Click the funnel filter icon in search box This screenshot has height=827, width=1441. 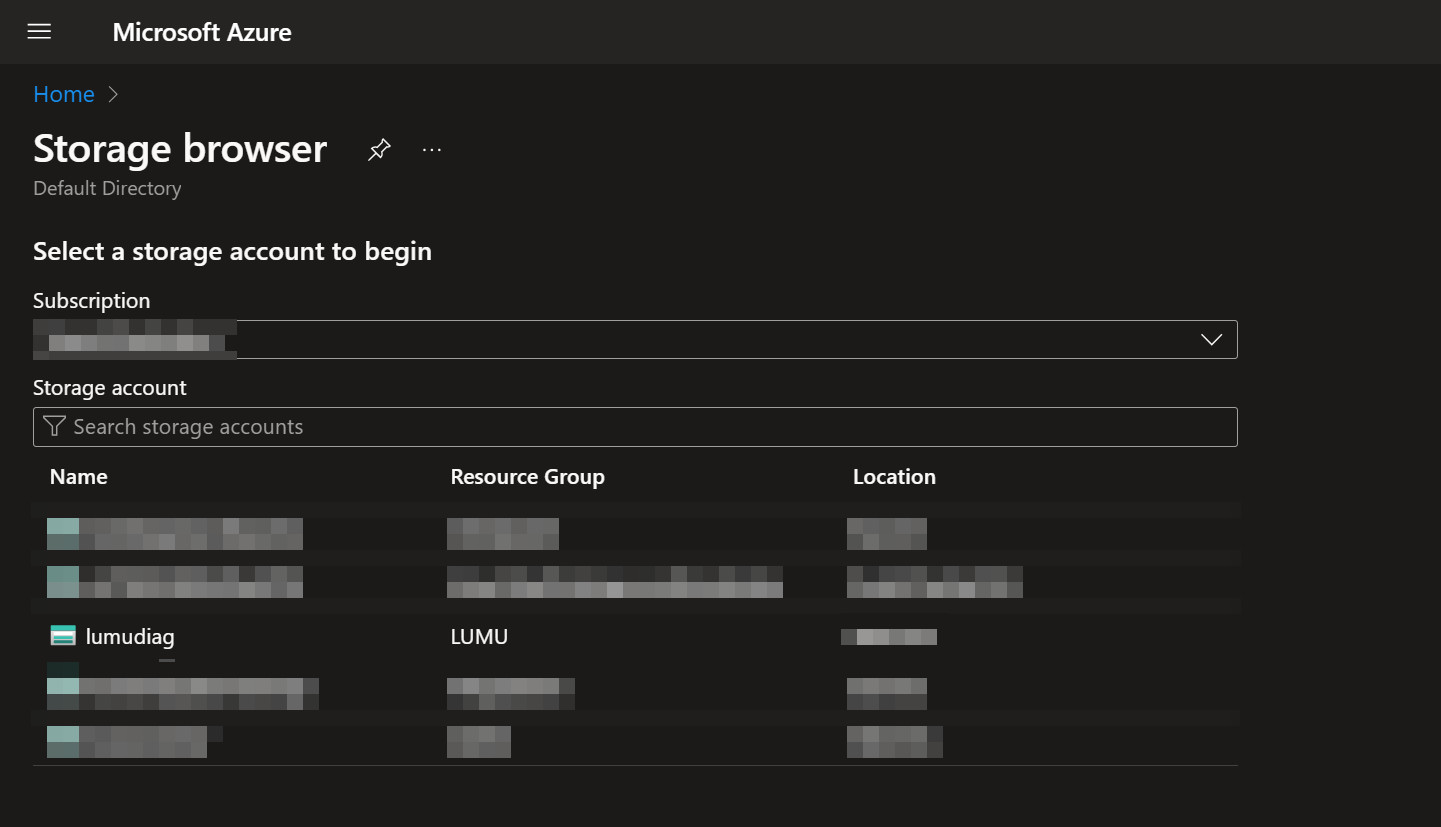coord(55,427)
